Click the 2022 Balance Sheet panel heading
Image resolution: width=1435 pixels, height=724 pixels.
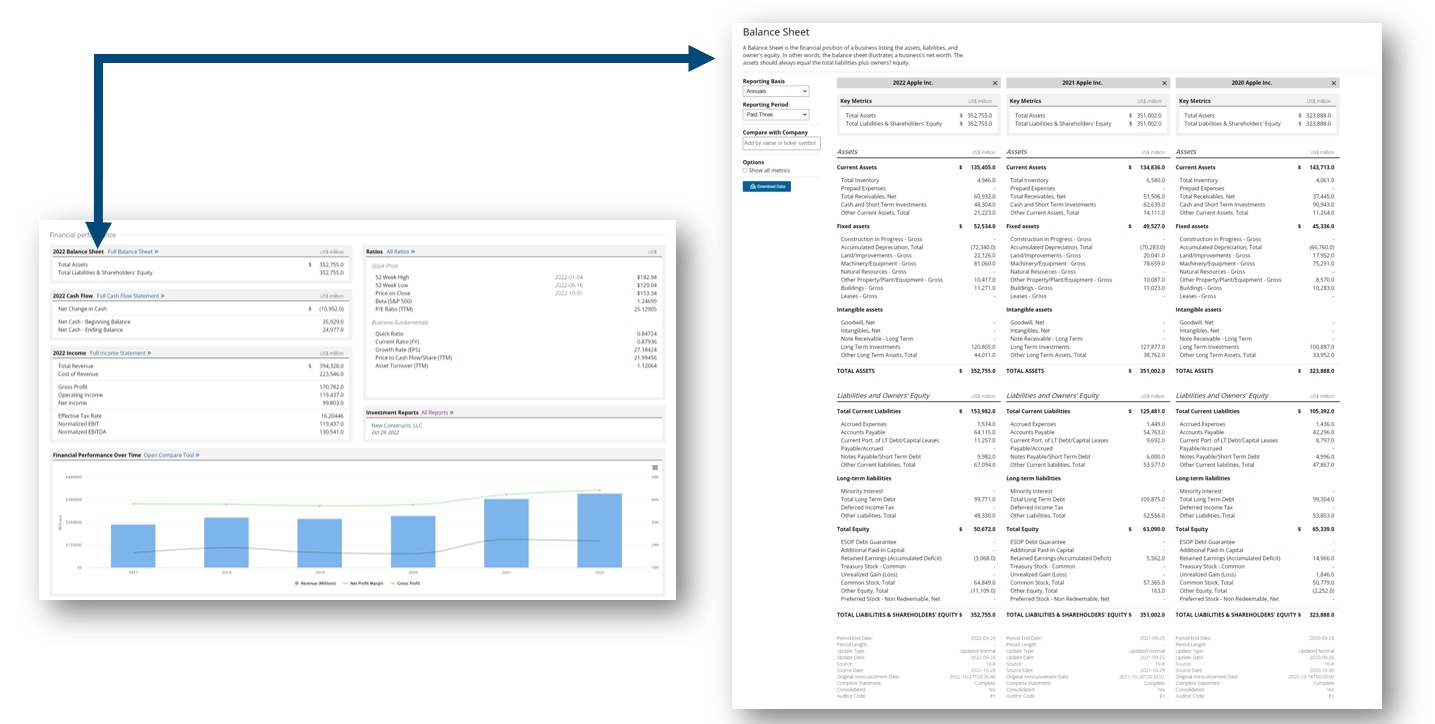point(78,252)
